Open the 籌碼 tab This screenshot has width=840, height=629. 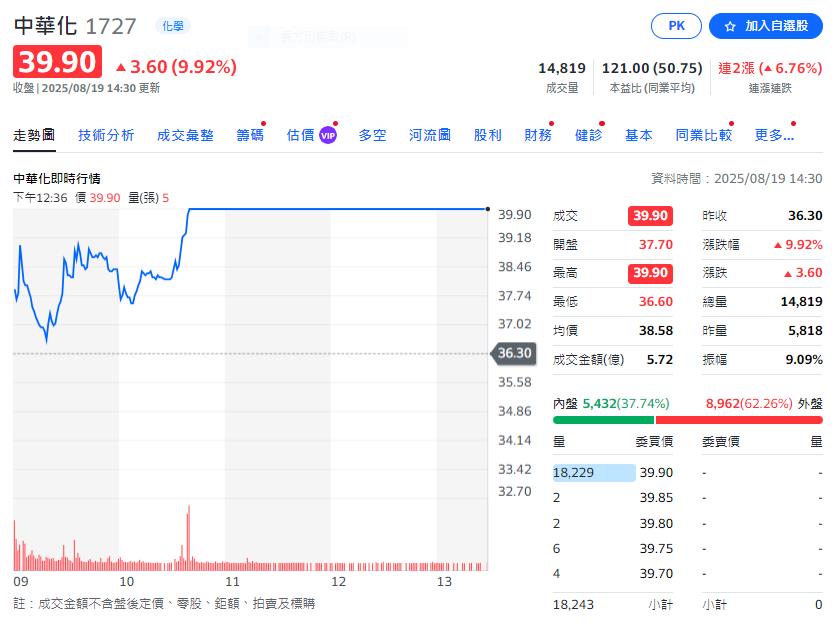(x=250, y=135)
